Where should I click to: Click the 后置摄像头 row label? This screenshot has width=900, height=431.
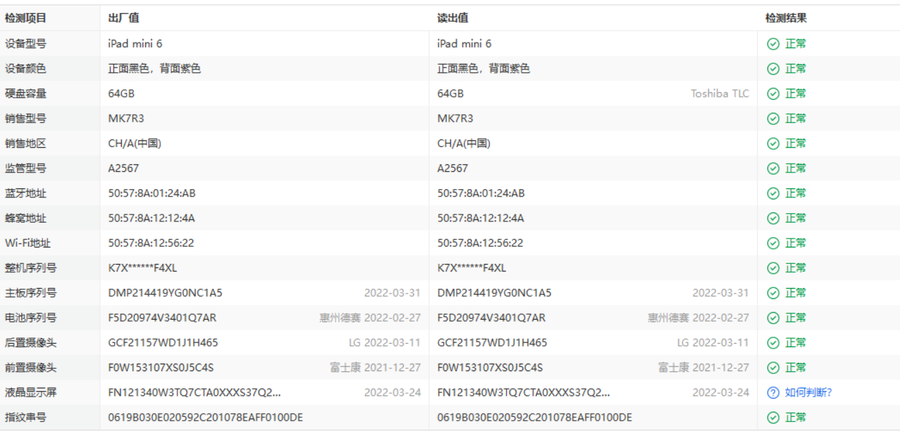pos(31,343)
